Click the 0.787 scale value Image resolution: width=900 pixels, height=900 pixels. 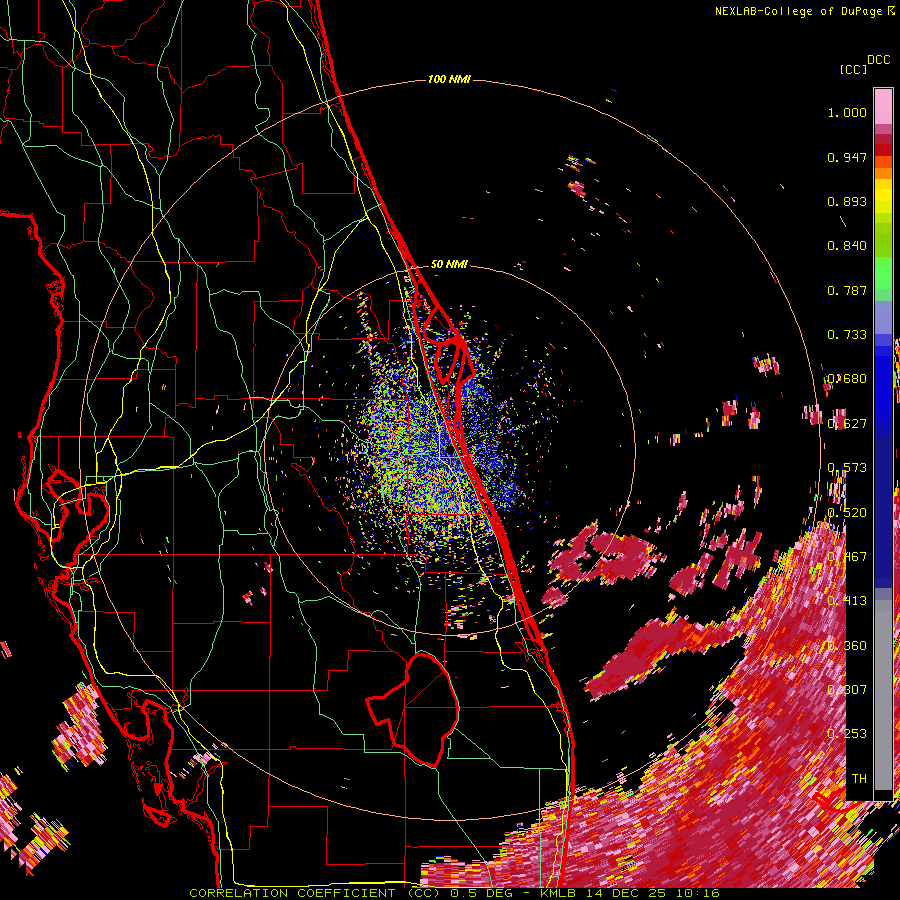847,290
